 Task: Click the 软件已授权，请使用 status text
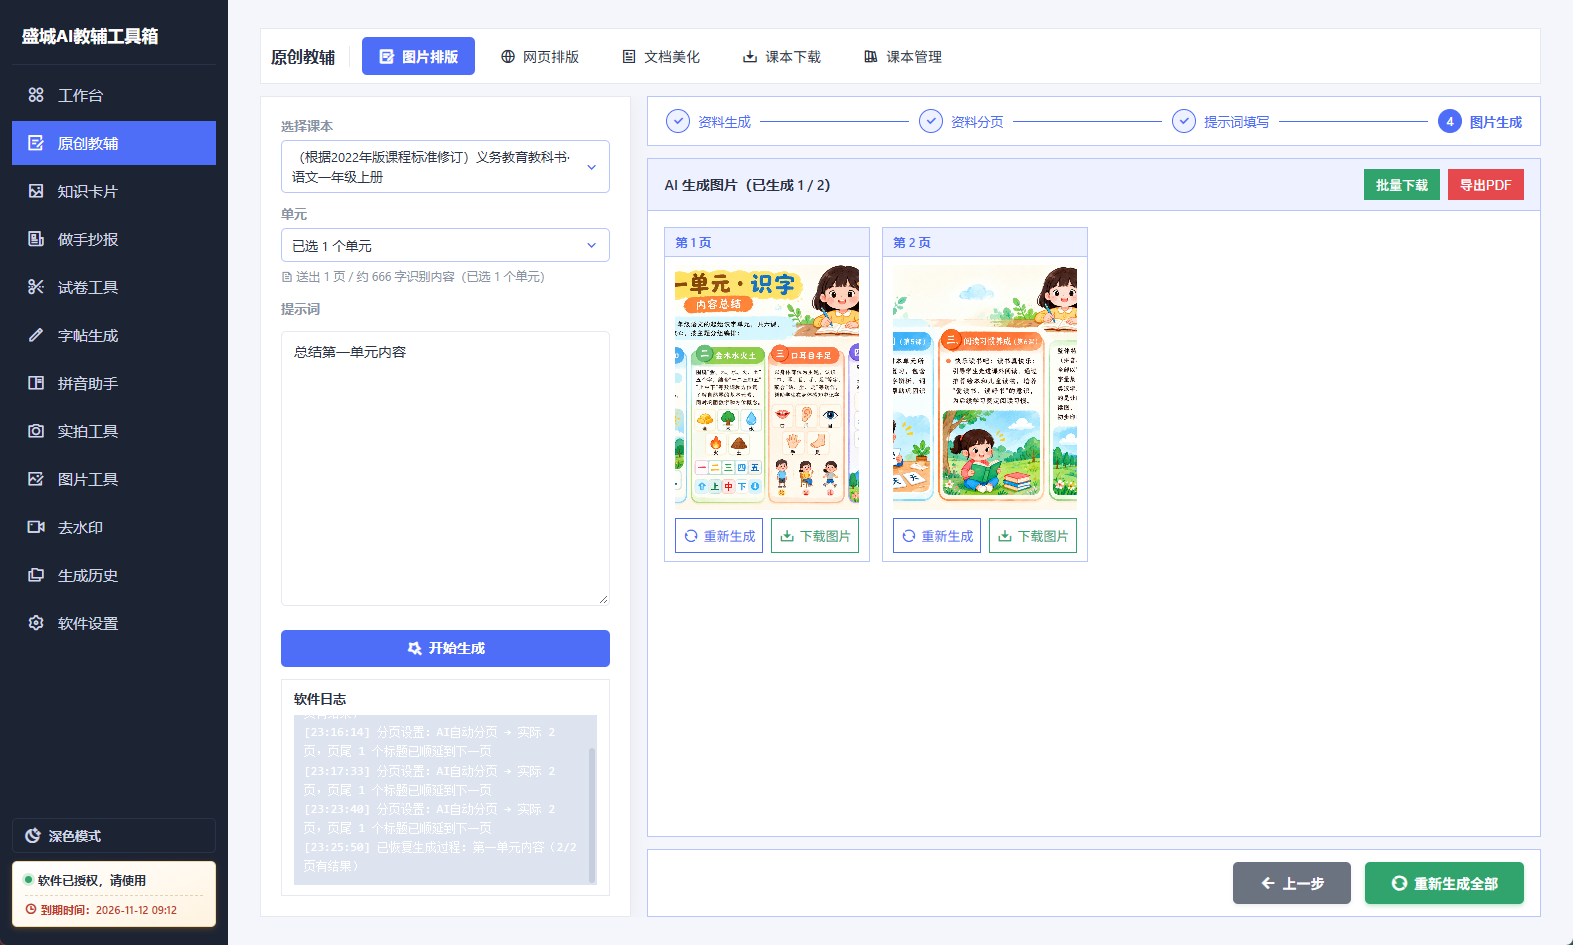[92, 880]
